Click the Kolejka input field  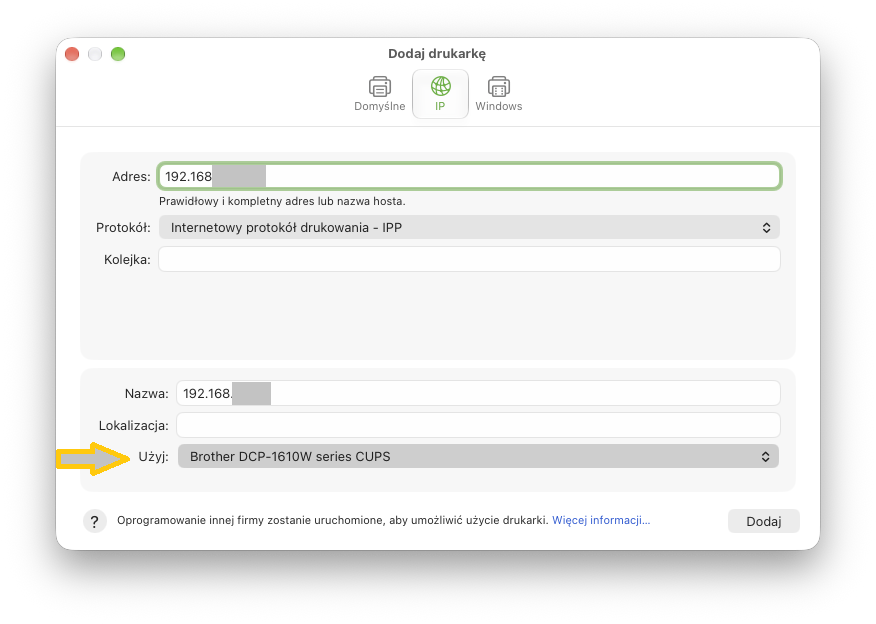tap(469, 259)
